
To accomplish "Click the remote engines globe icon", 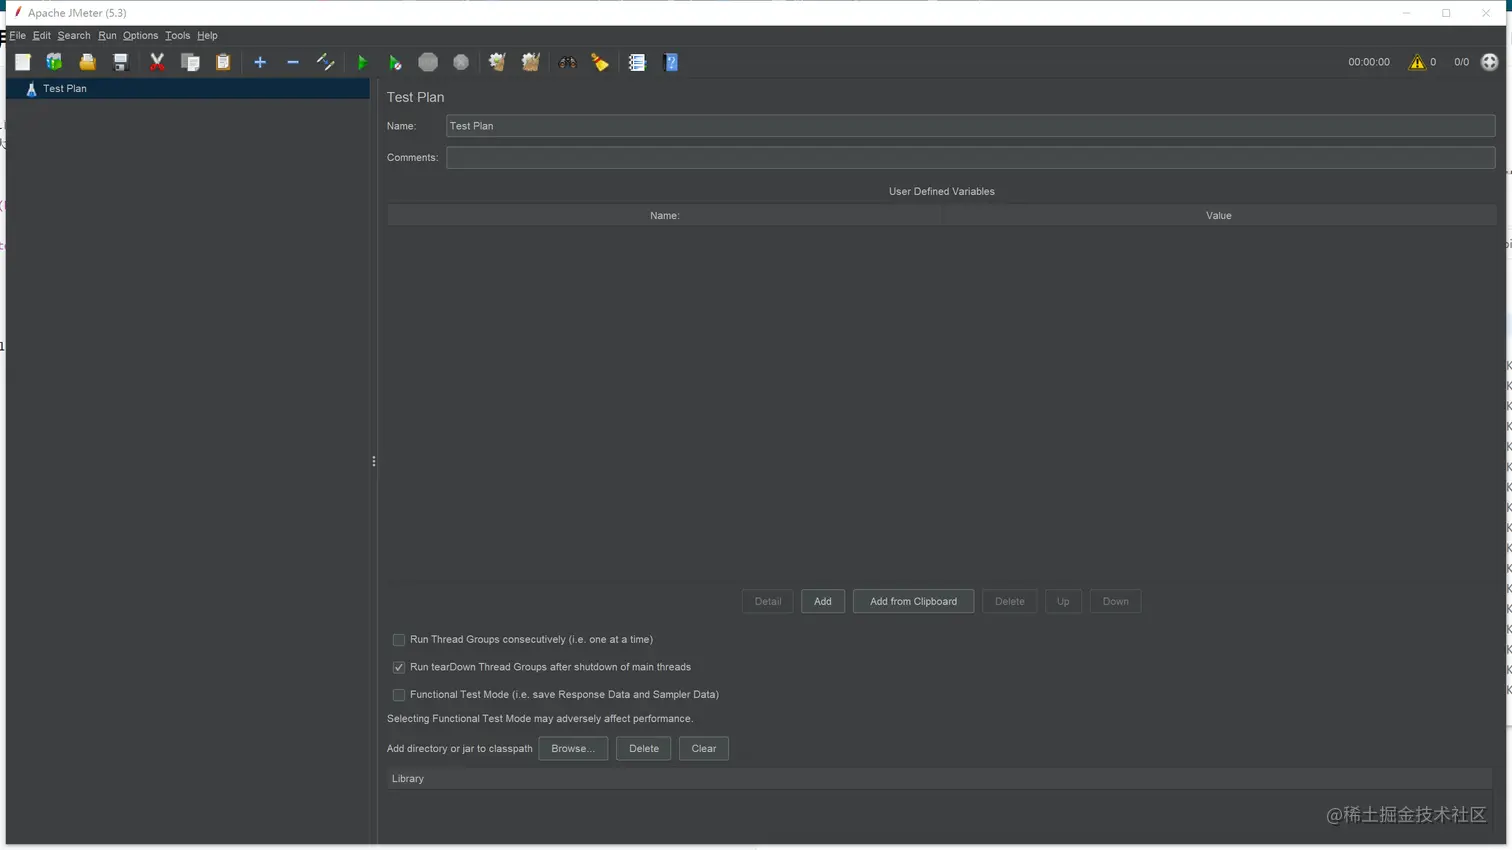I will (1490, 62).
